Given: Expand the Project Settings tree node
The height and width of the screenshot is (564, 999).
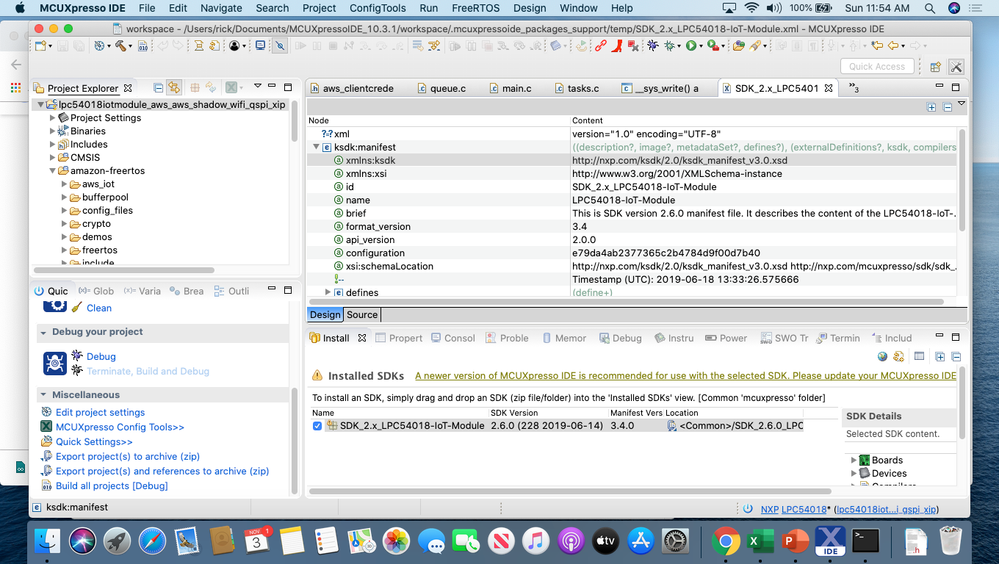Looking at the screenshot, I should click(x=52, y=118).
